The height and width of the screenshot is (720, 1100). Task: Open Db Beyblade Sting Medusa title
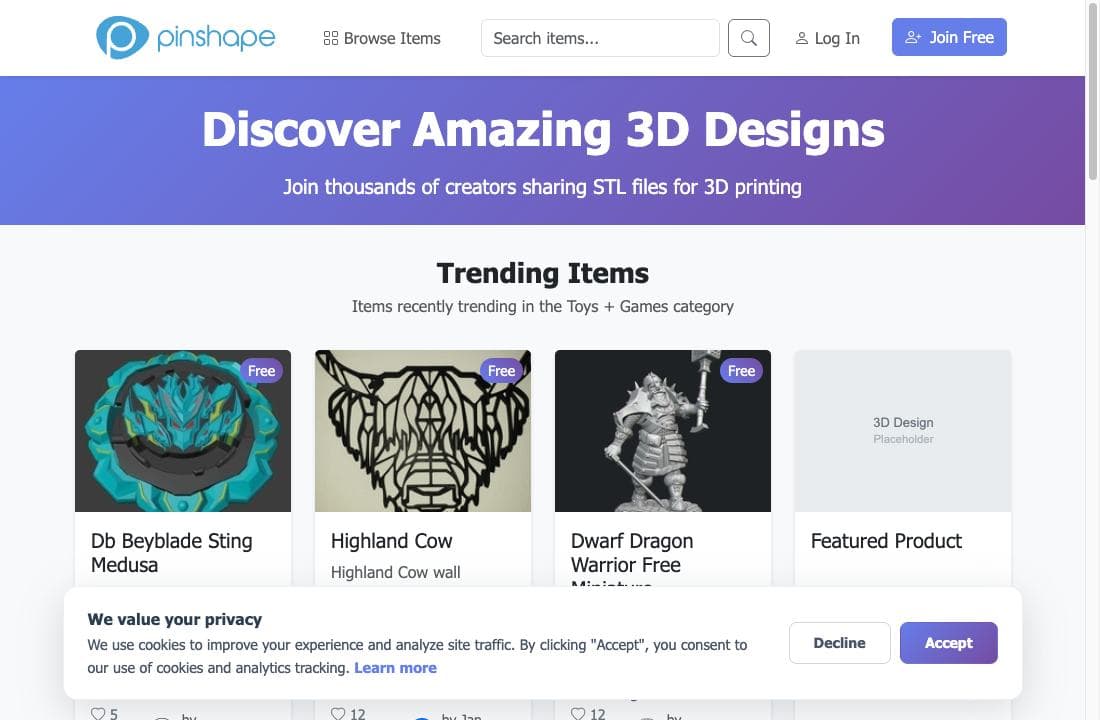coord(172,553)
